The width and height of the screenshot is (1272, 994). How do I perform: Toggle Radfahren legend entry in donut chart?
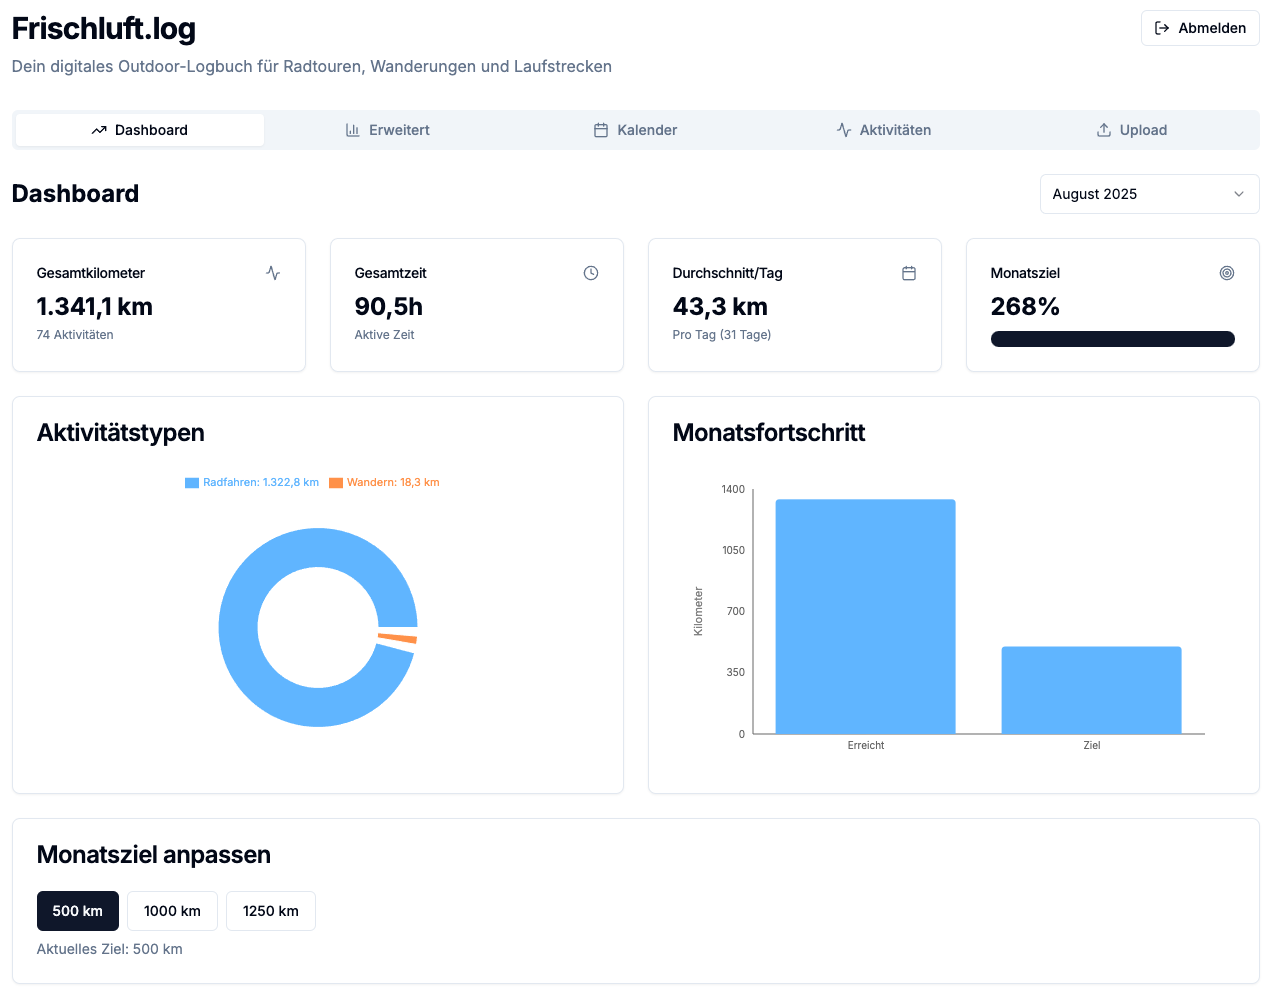click(x=252, y=482)
